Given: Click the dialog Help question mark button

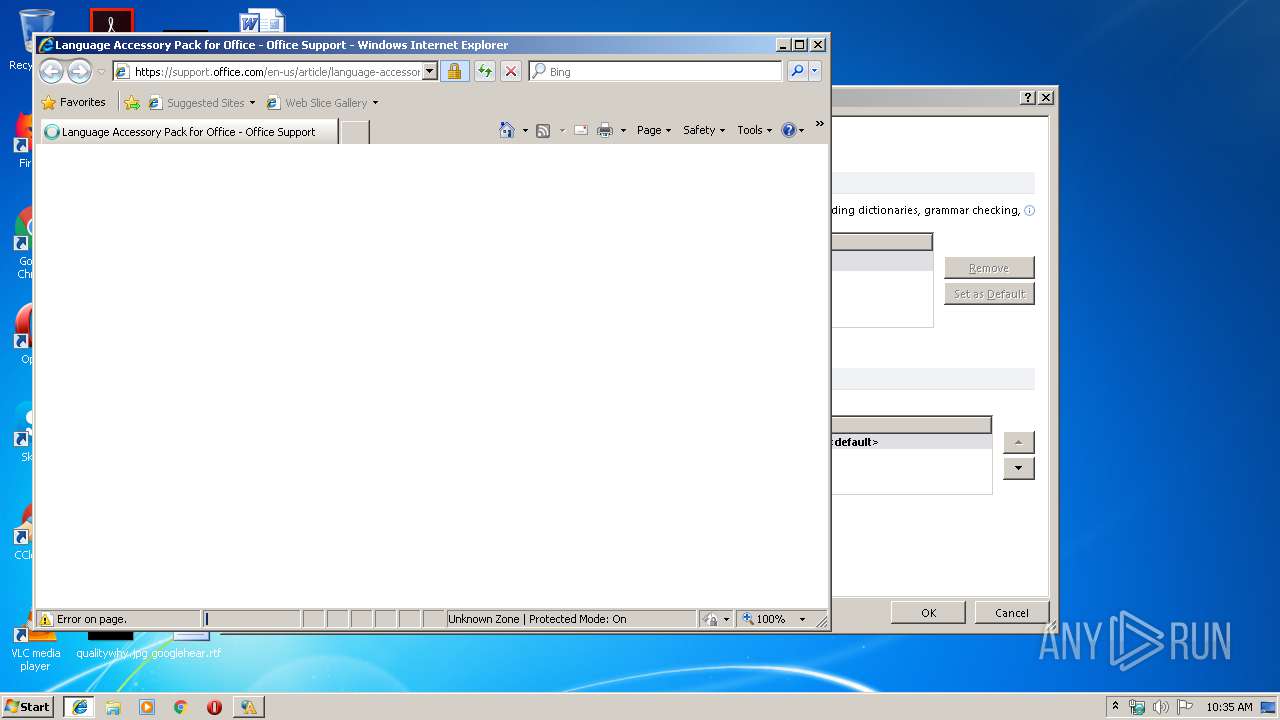Looking at the screenshot, I should tap(1028, 97).
